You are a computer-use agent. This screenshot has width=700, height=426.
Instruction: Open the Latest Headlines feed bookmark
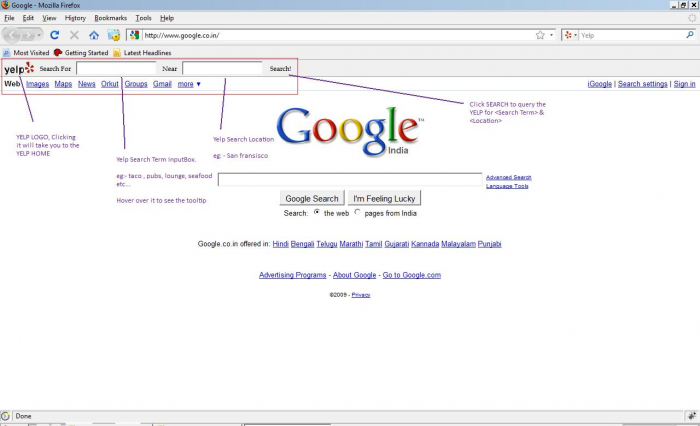click(142, 53)
